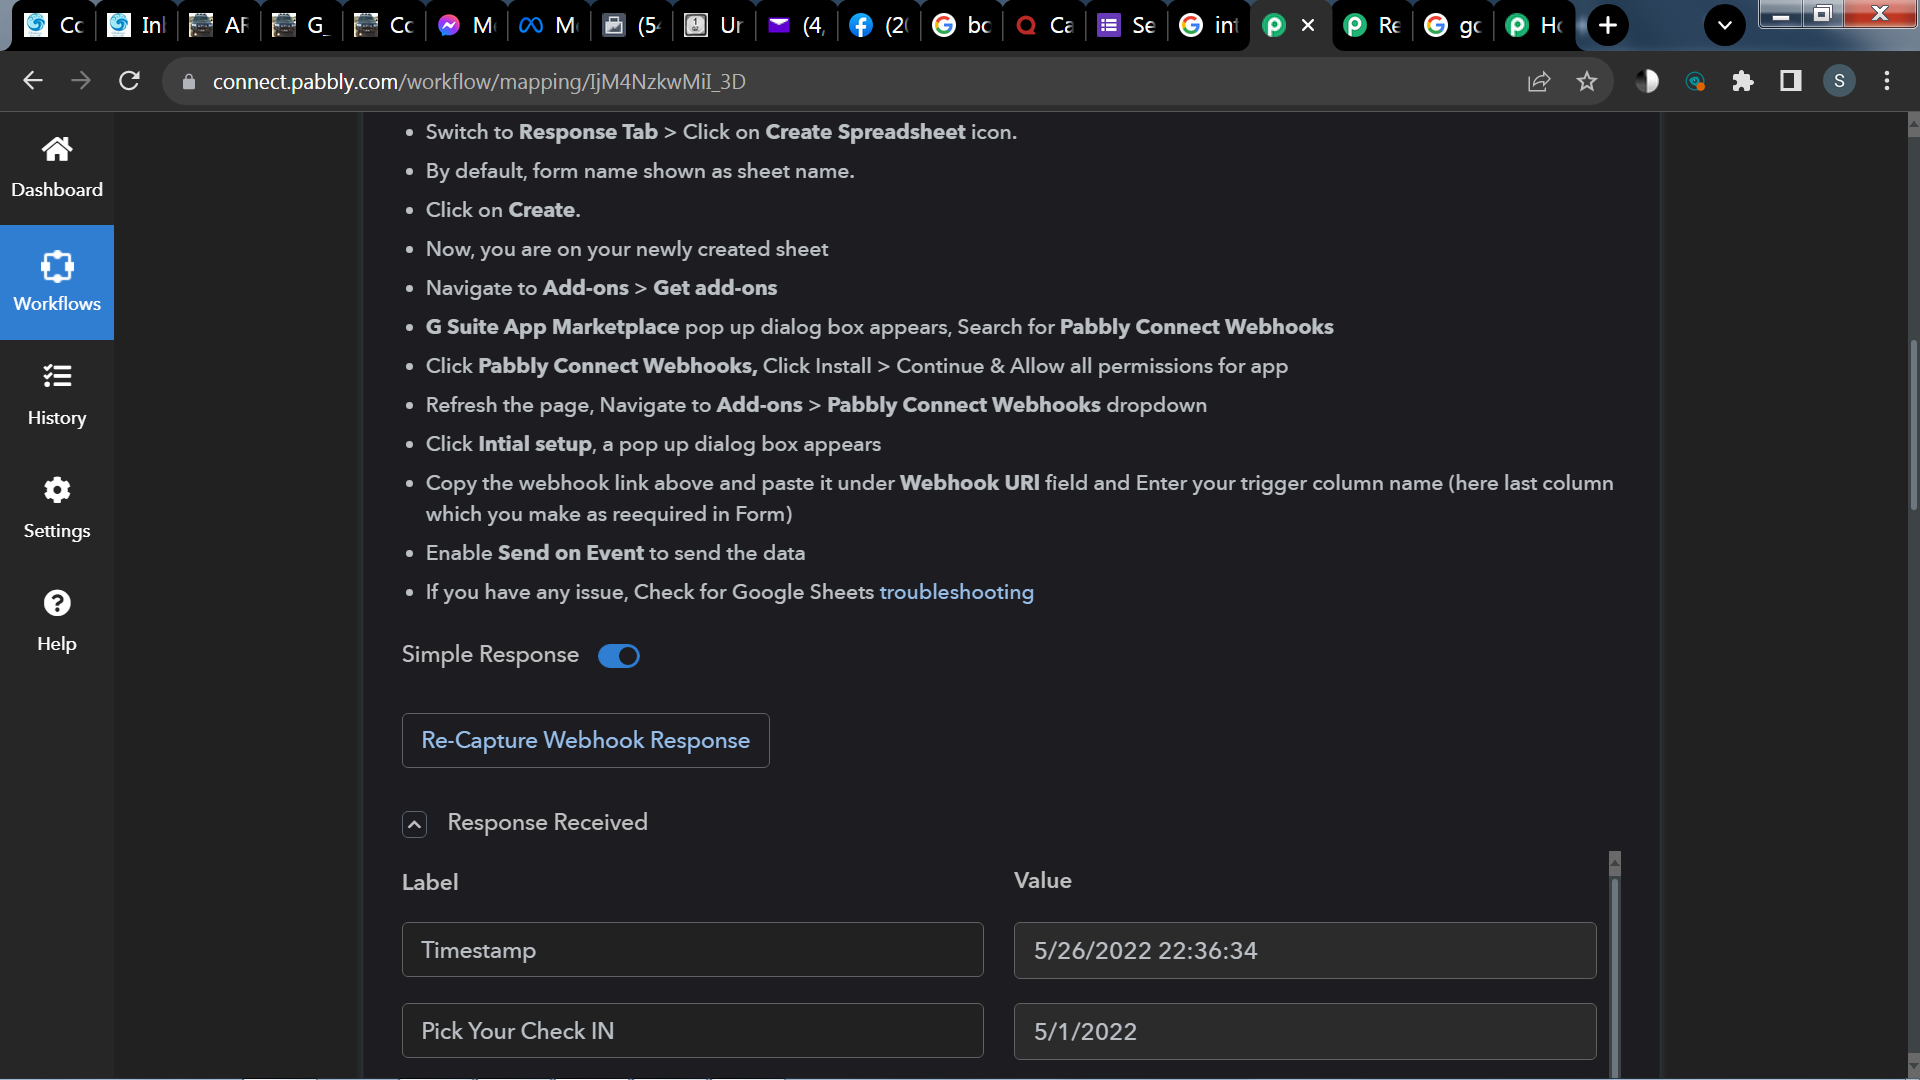1920x1080 pixels.
Task: Click the 5/1/2022 value field
Action: pyautogui.click(x=1305, y=1031)
